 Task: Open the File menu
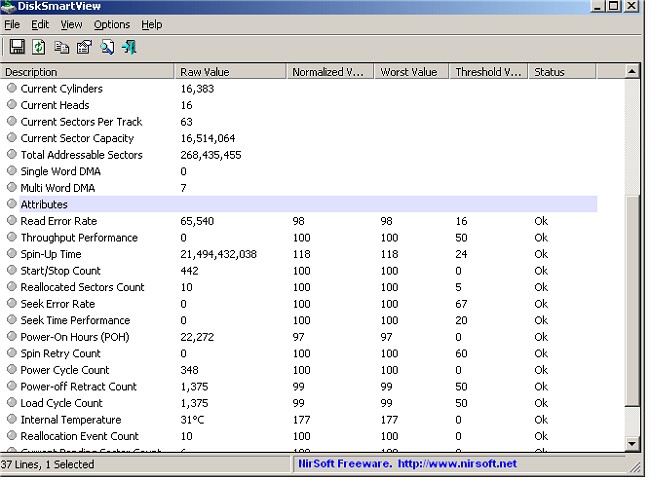point(12,24)
